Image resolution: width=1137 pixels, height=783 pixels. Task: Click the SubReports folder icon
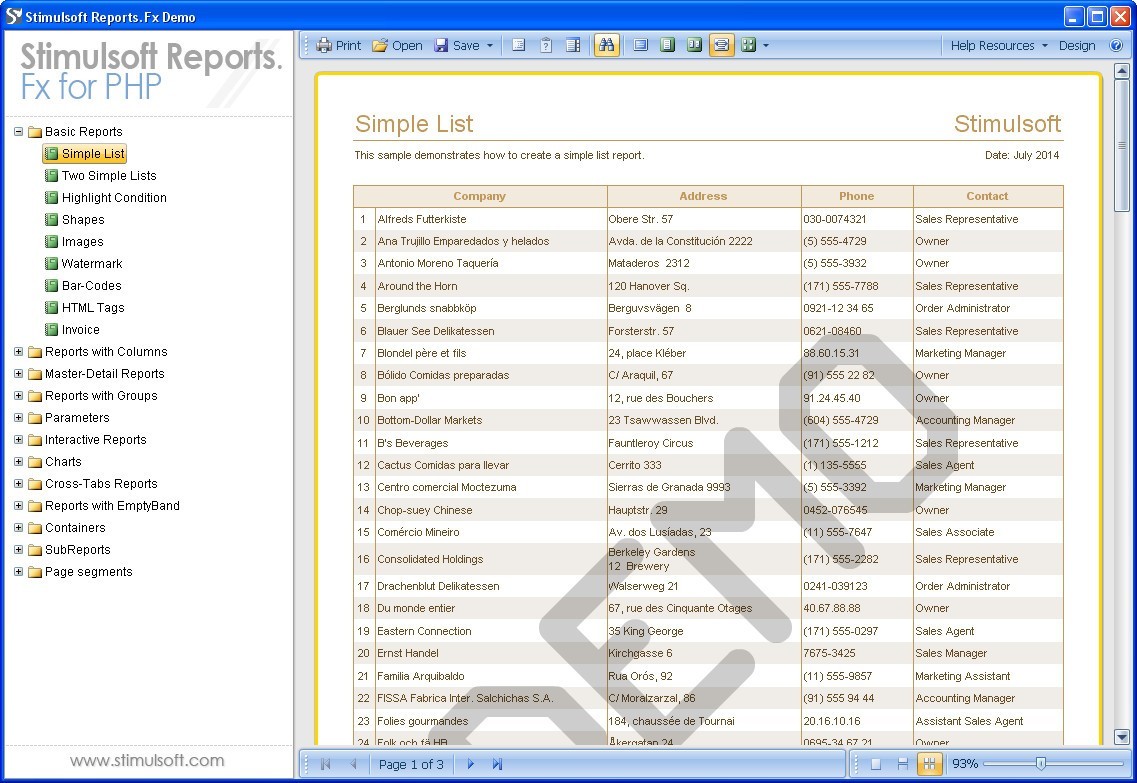click(35, 550)
